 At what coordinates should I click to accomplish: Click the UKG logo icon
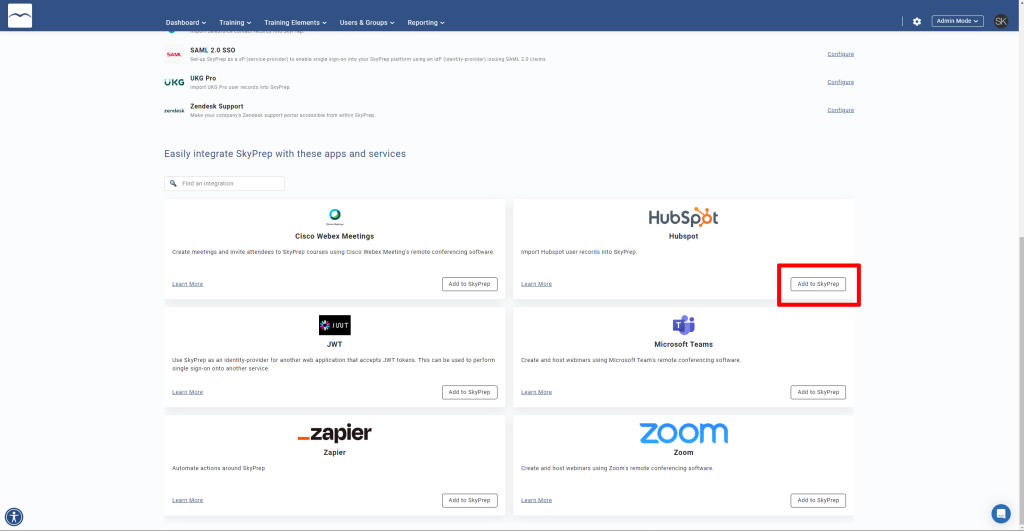(174, 82)
